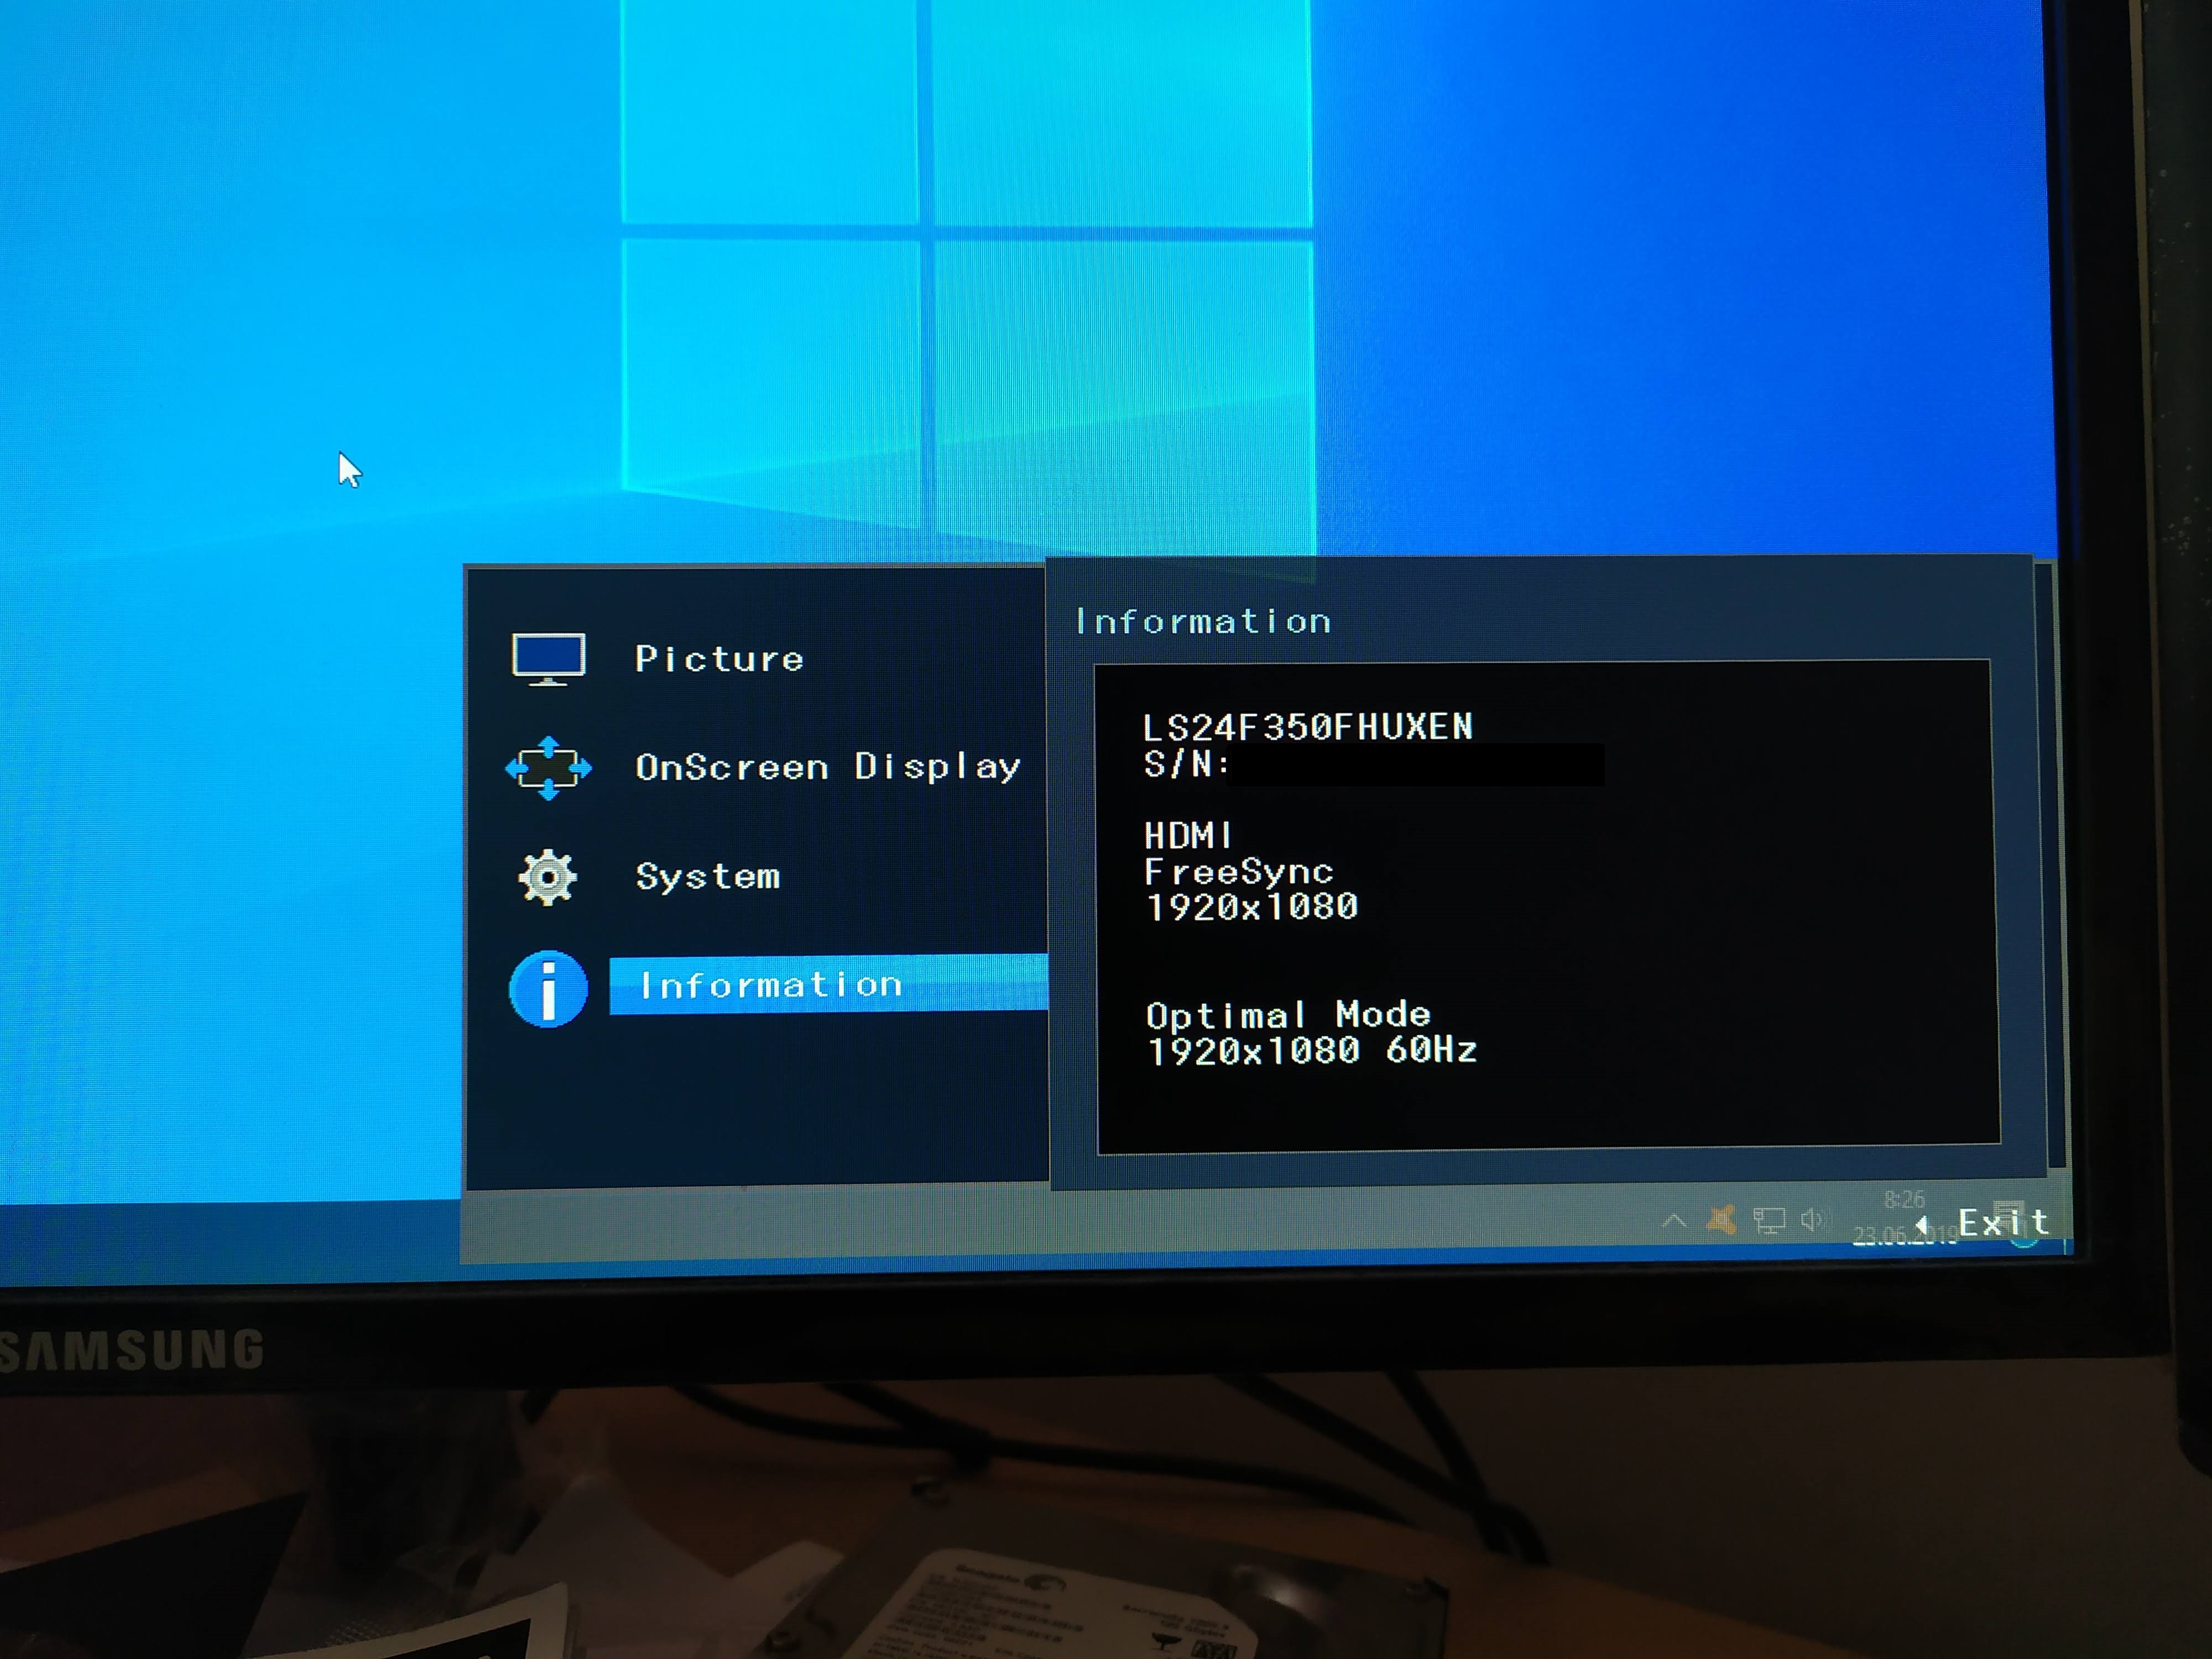
Task: Click the blue Information 'i' icon
Action: (x=548, y=988)
